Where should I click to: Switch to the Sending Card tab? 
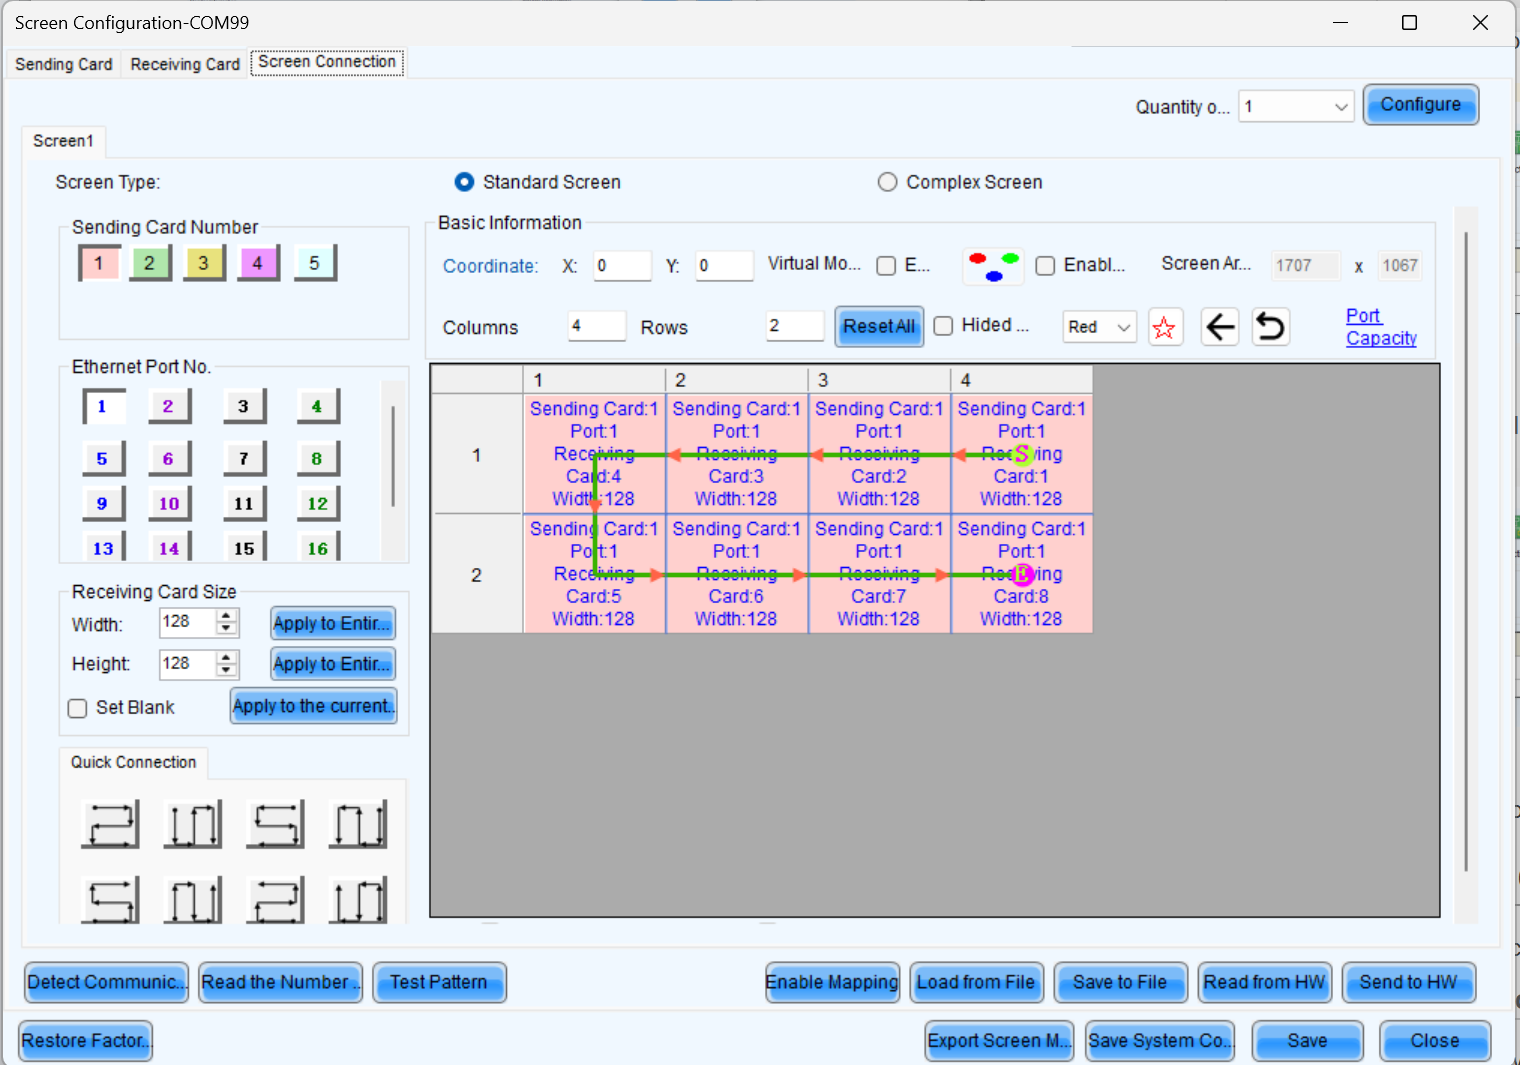(63, 63)
